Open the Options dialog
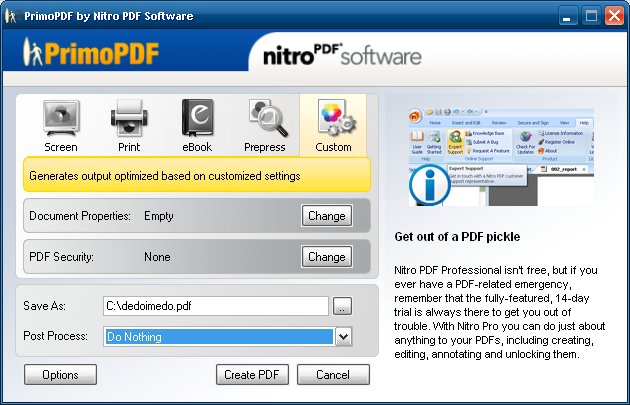630x405 pixels. point(60,375)
